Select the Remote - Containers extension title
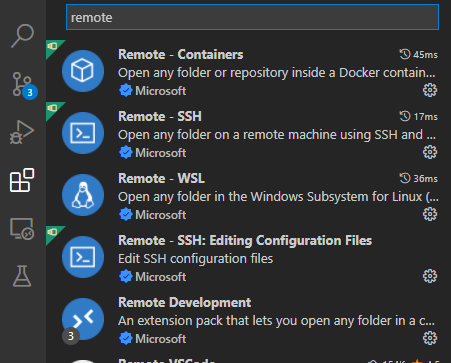Image resolution: width=451 pixels, height=363 pixels. coord(181,54)
